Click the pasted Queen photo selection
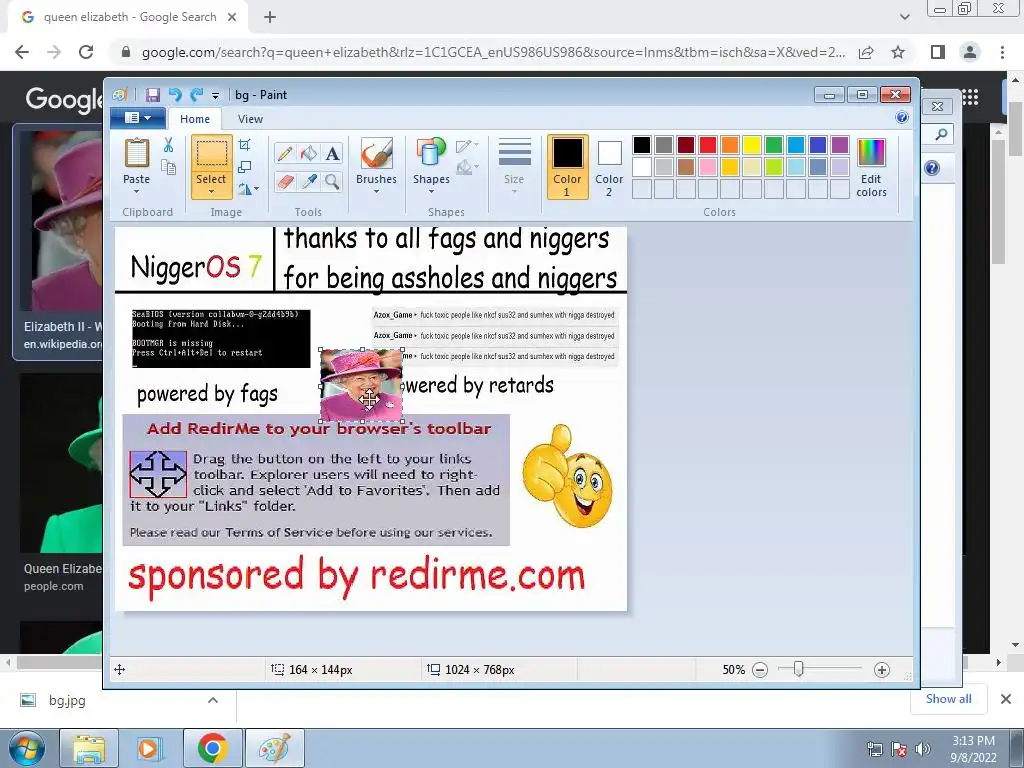 coord(361,385)
